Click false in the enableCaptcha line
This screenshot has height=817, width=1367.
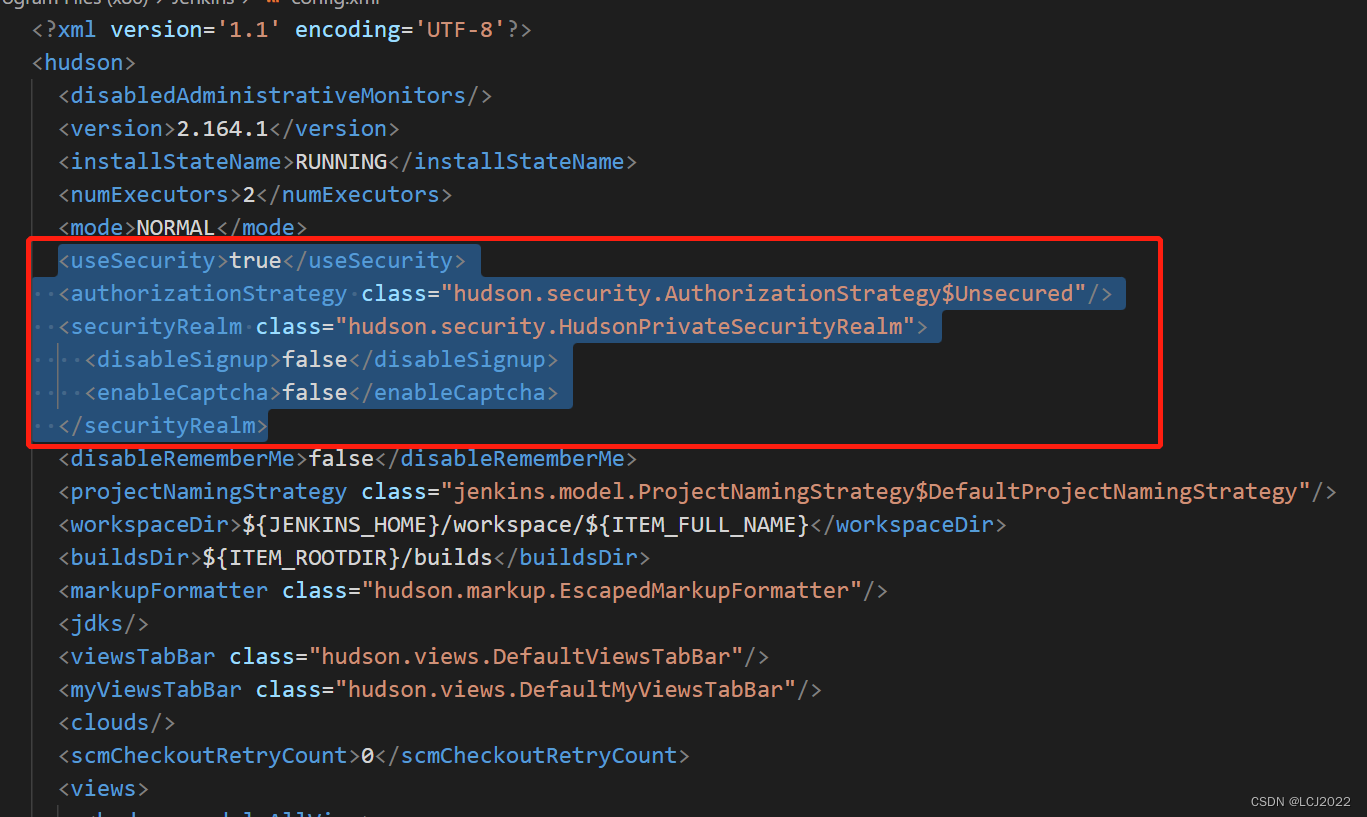315,392
